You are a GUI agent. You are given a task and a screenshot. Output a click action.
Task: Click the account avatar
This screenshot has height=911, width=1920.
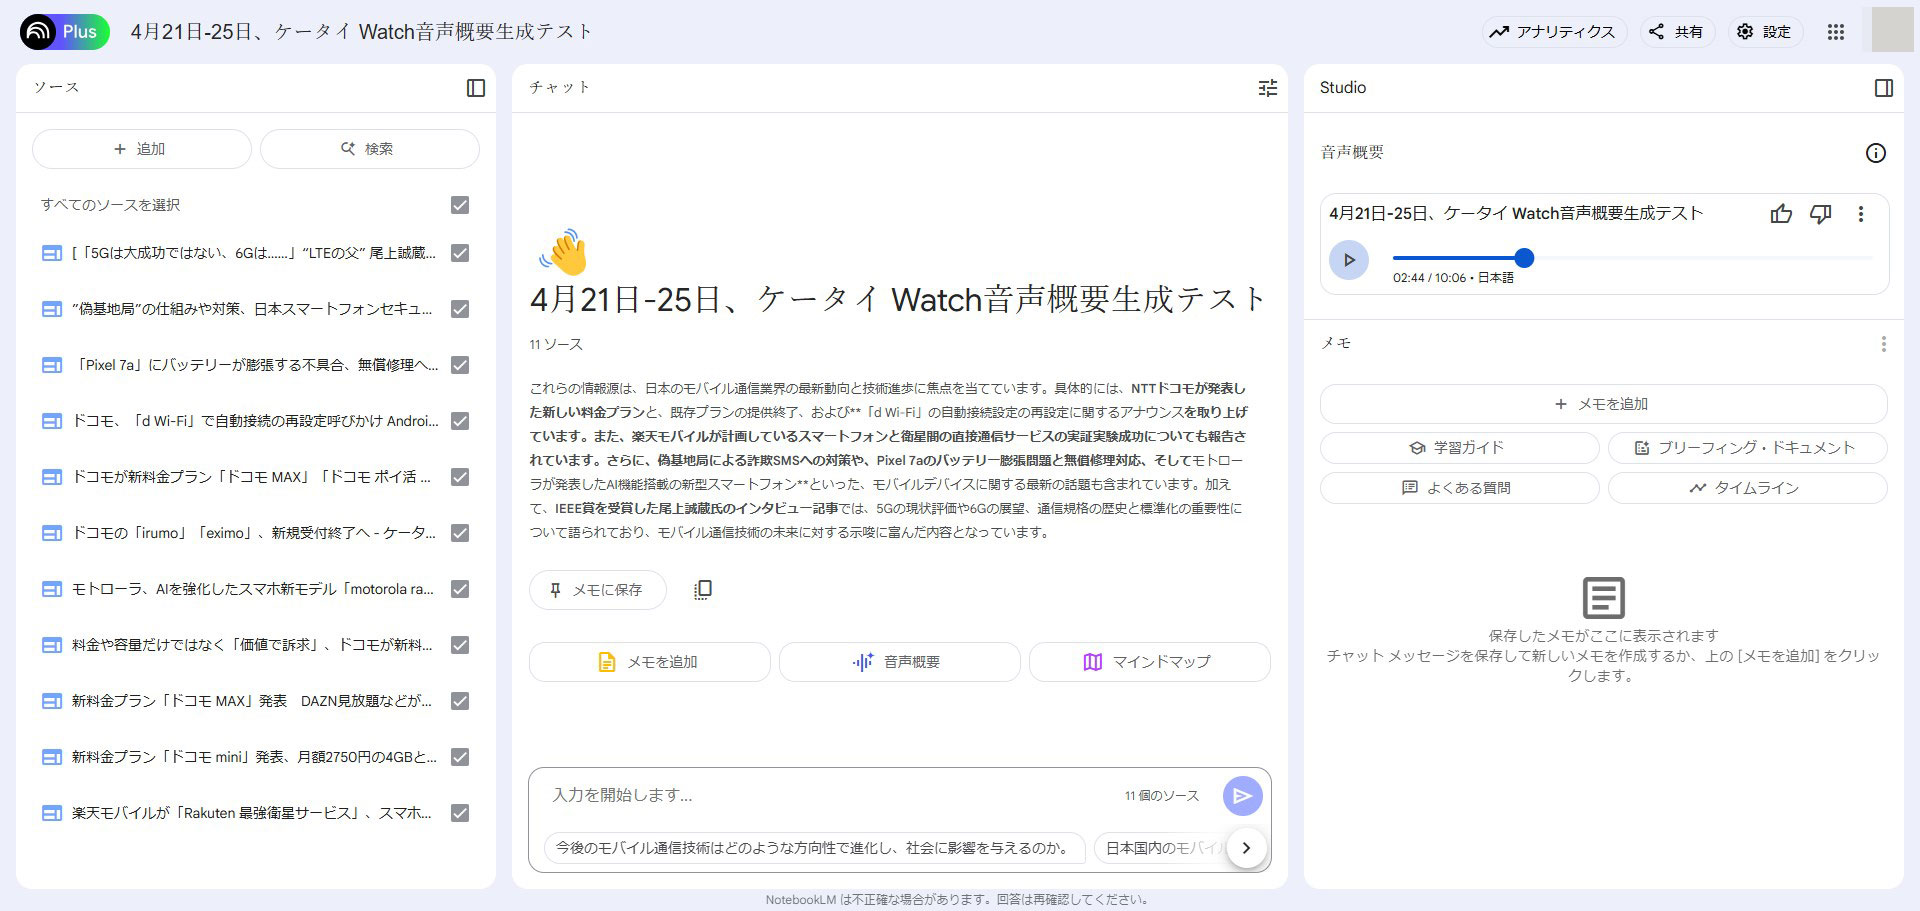1892,29
